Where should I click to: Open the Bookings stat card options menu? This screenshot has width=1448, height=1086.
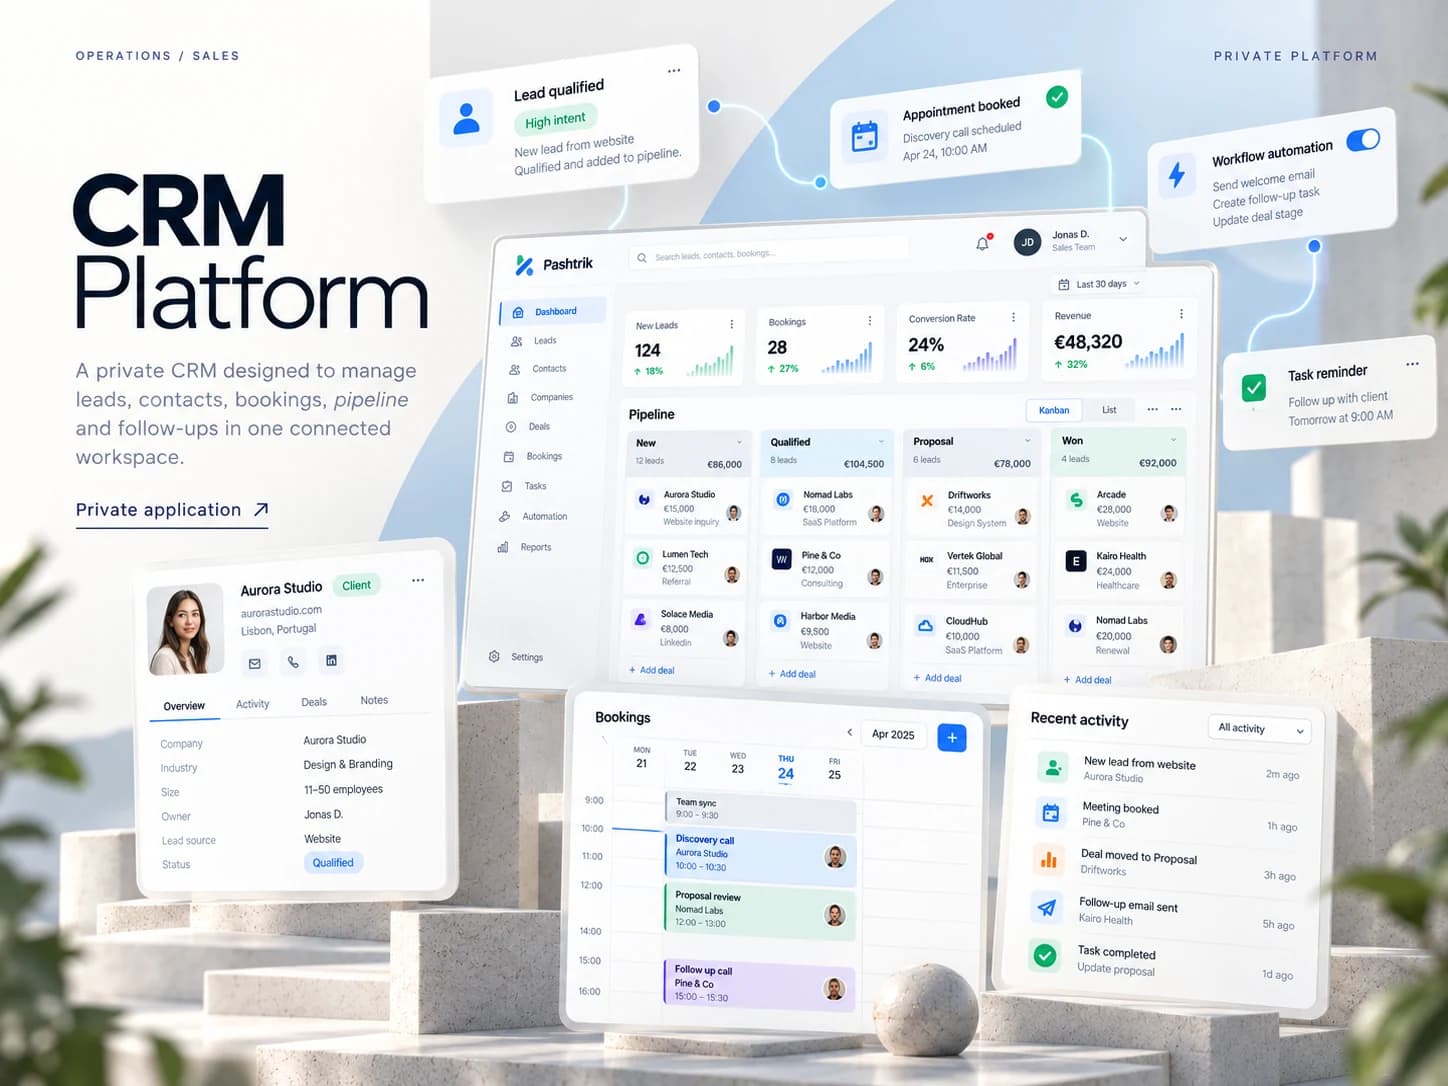pos(870,320)
